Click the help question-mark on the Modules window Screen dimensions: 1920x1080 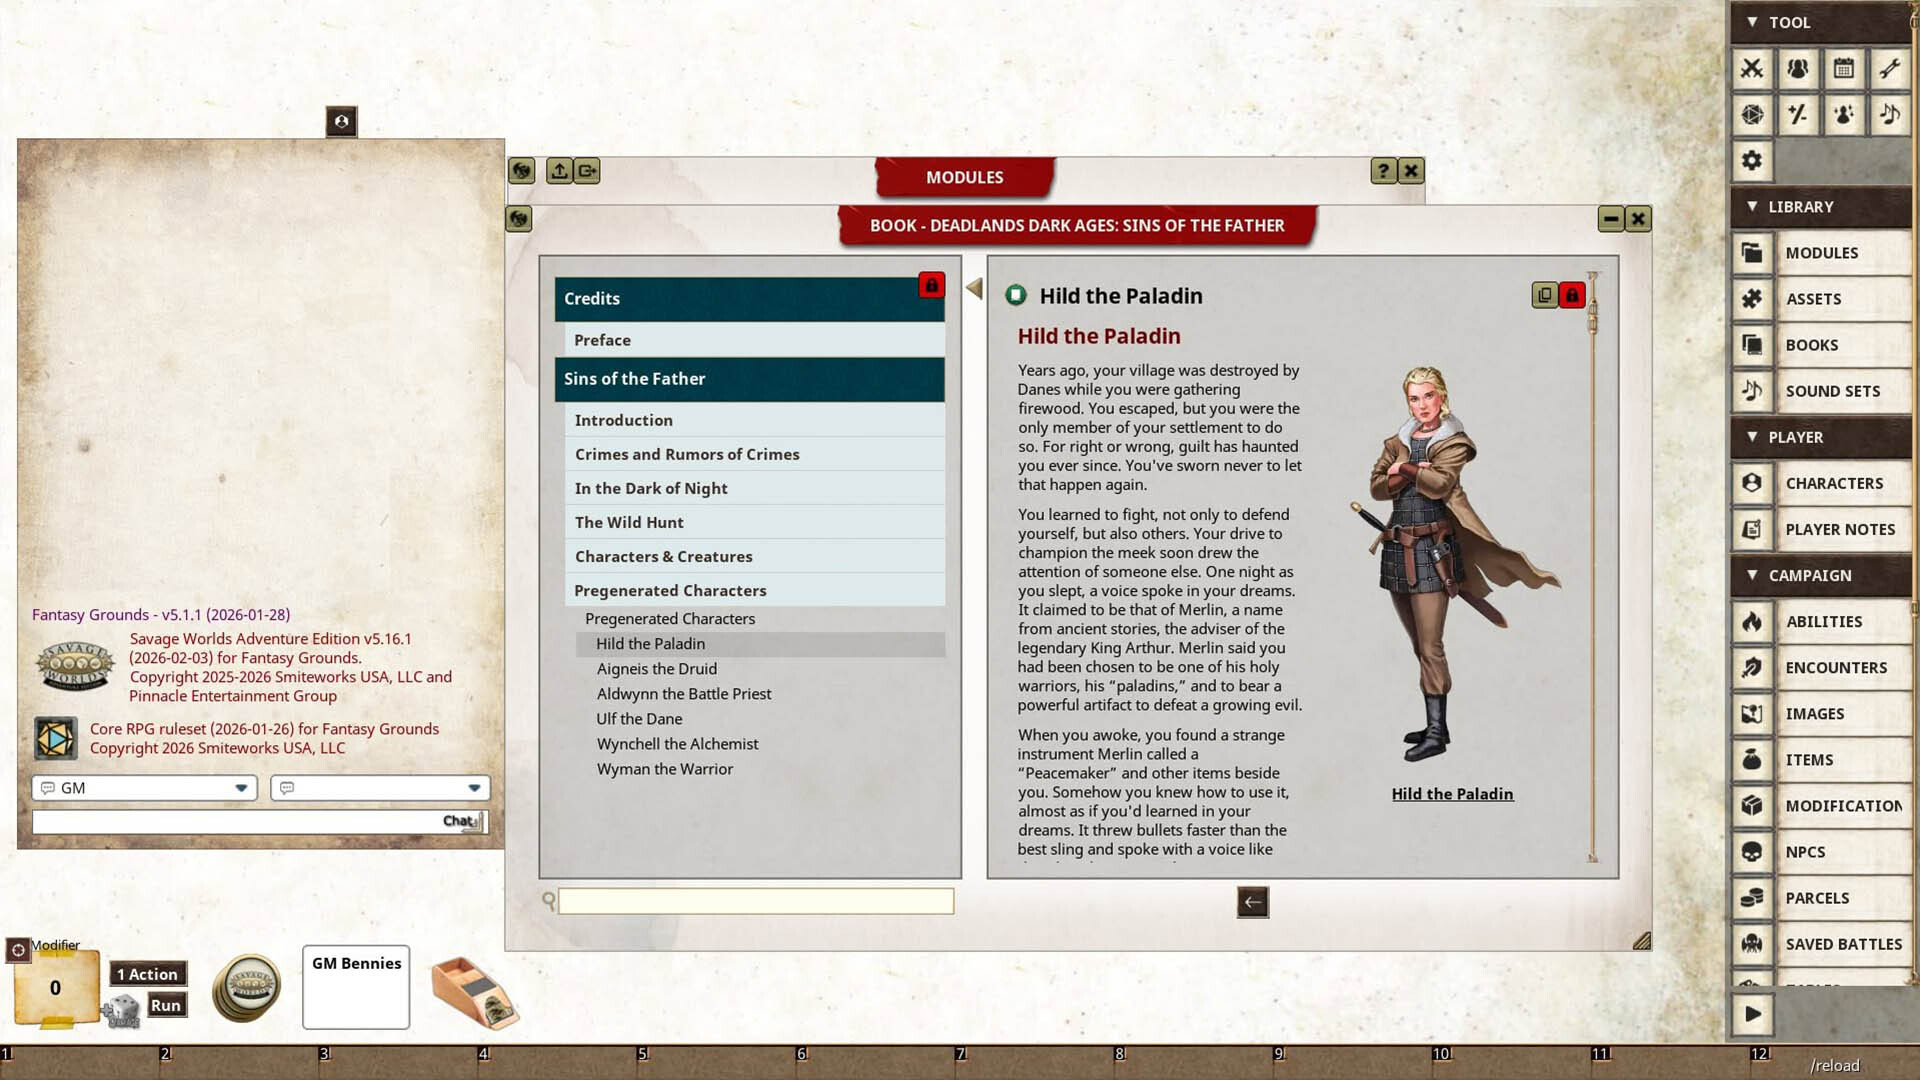coord(1383,170)
